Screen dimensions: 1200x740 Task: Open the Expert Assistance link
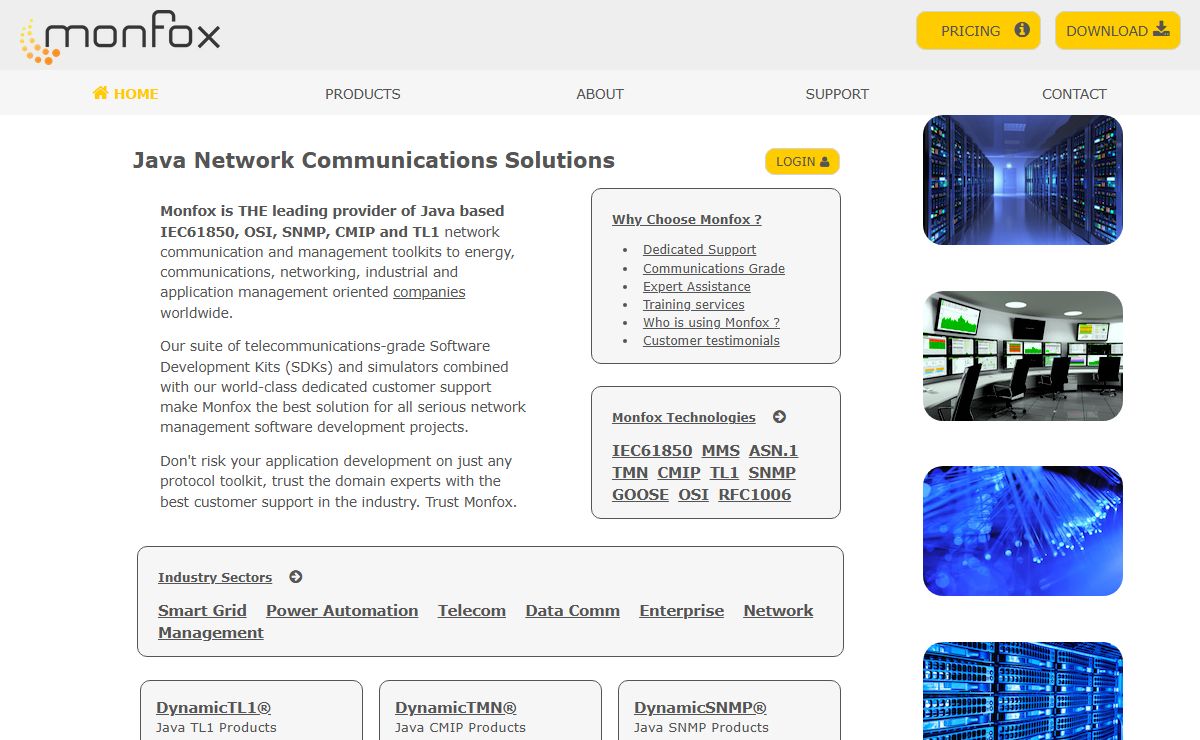(697, 286)
